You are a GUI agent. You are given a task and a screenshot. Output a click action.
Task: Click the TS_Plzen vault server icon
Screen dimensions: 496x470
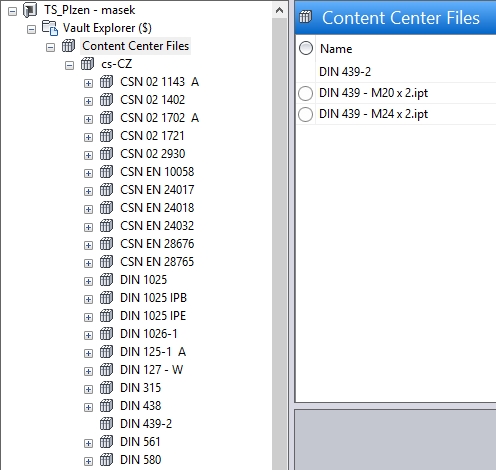[30, 10]
